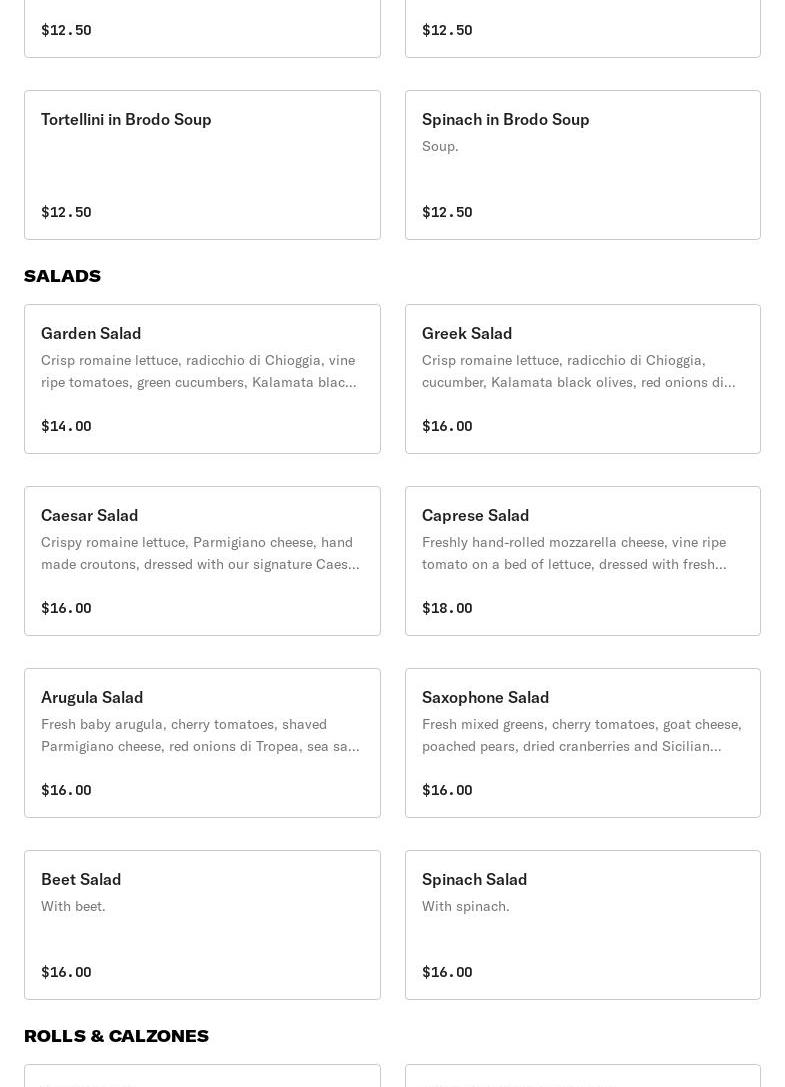785x1087 pixels.
Task: Open the Tortellini in Brodo Soup item
Action: pyautogui.click(x=202, y=165)
